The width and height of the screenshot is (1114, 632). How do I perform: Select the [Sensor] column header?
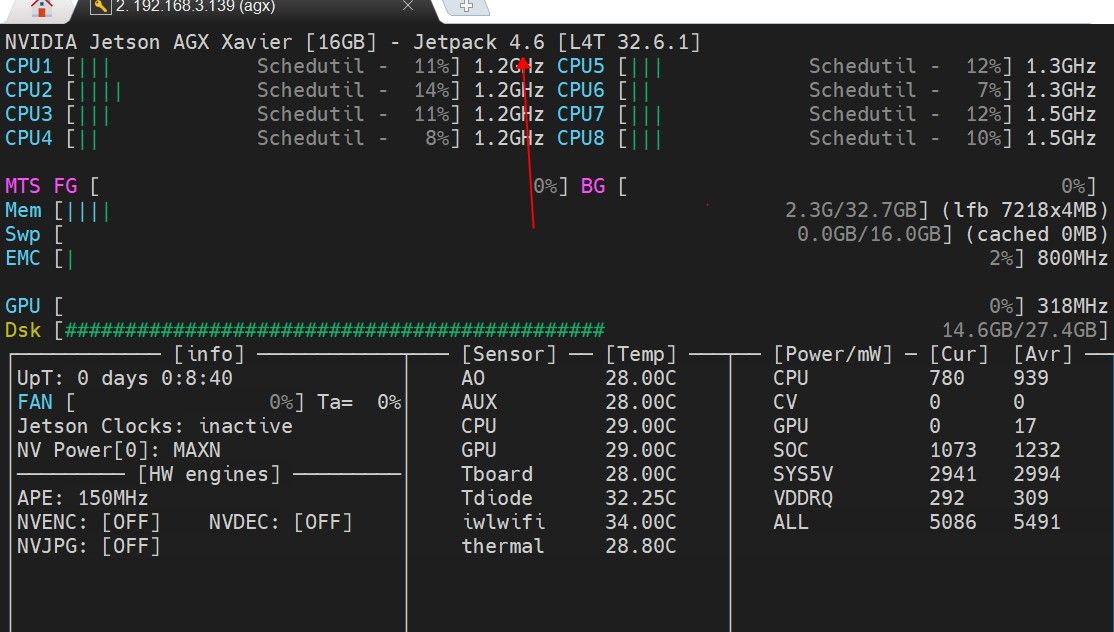509,354
